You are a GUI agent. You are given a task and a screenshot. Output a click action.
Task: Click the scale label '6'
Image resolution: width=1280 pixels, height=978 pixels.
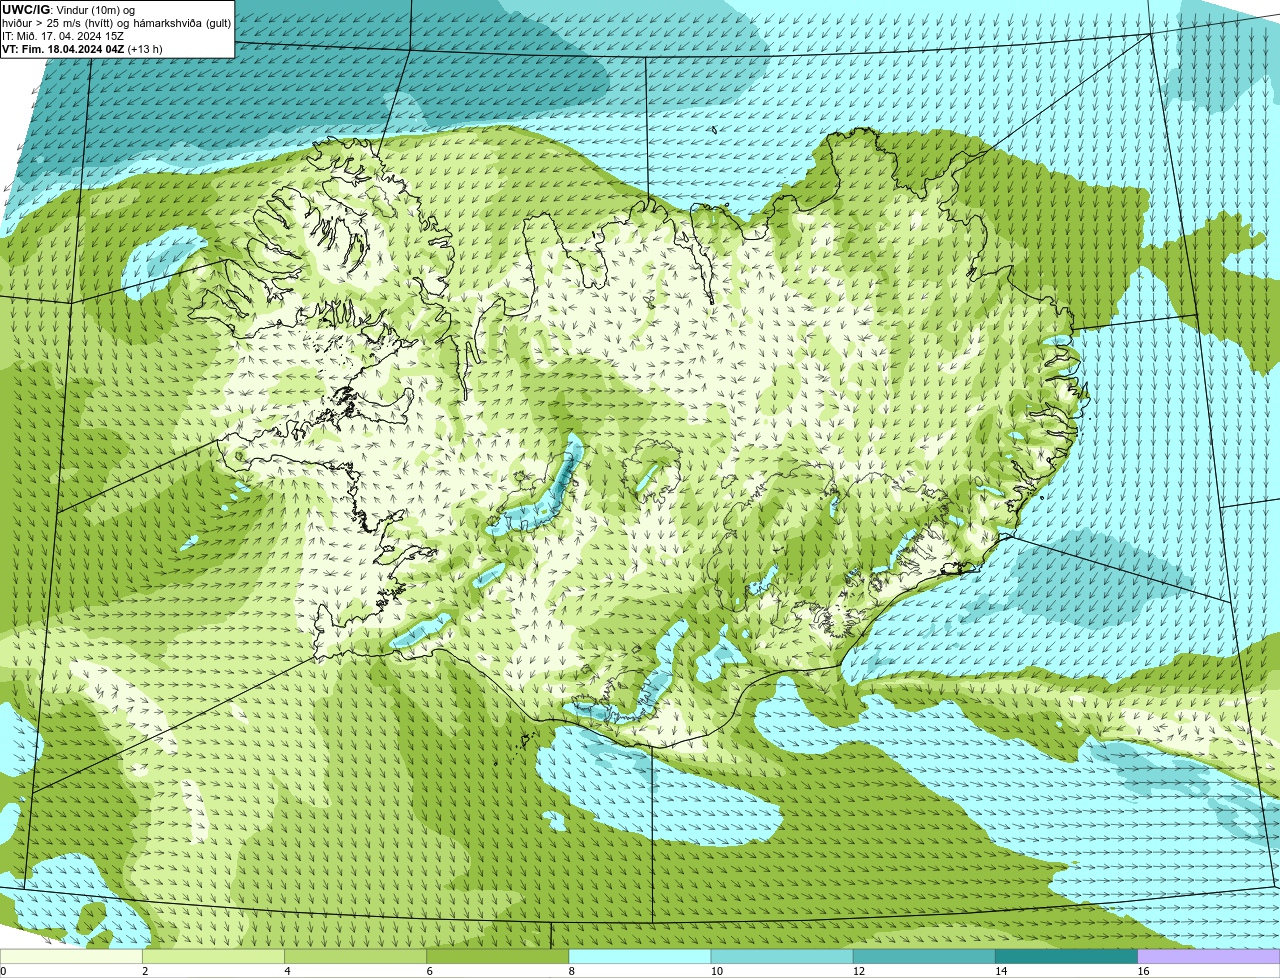pyautogui.click(x=429, y=971)
